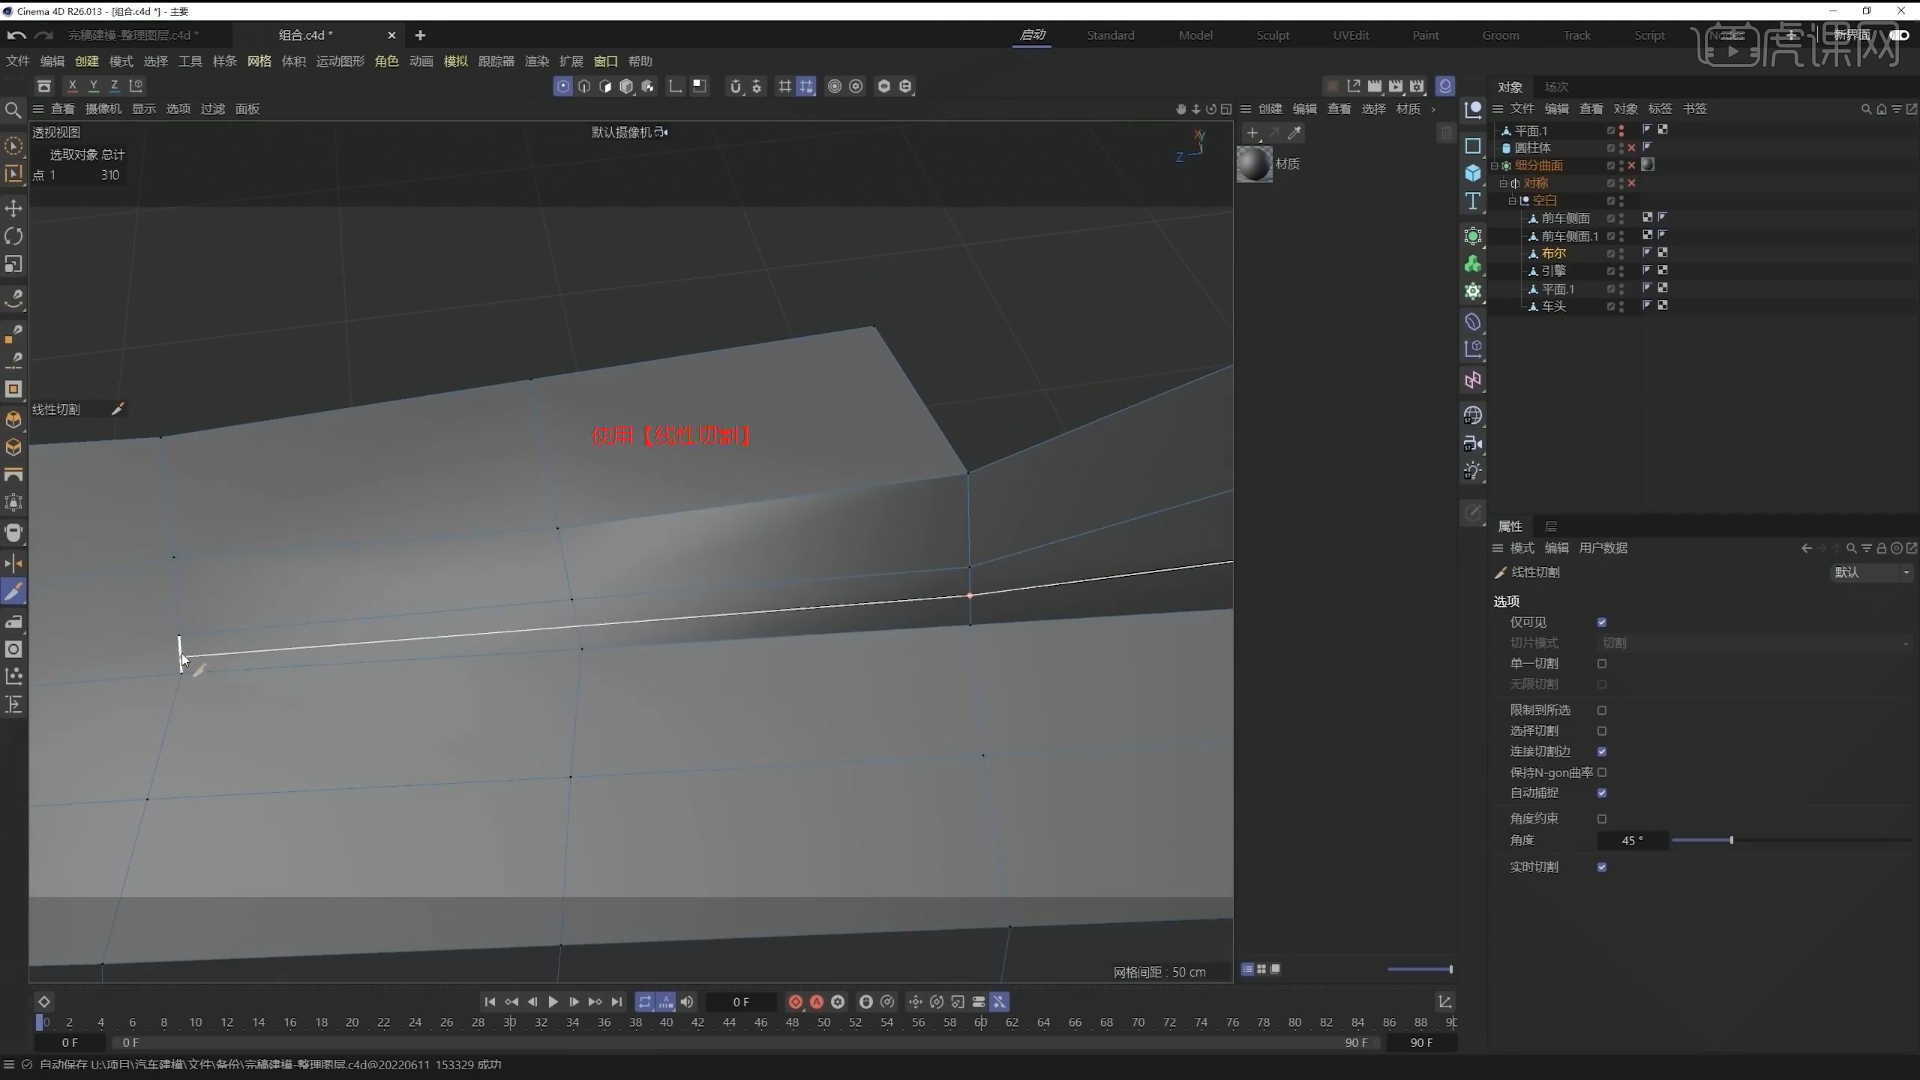Open the 网格 menu in main menu bar
Screen dimensions: 1920x1080
[x=259, y=61]
